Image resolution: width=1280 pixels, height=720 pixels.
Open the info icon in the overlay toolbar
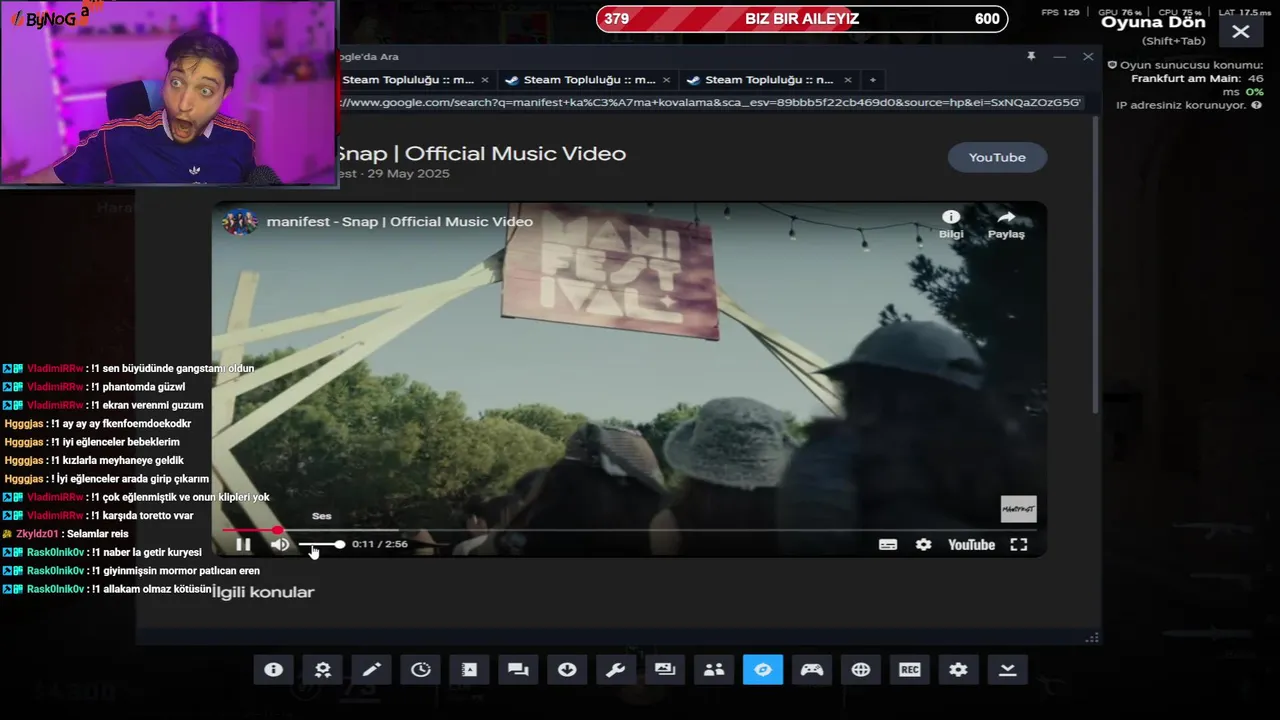pyautogui.click(x=273, y=670)
